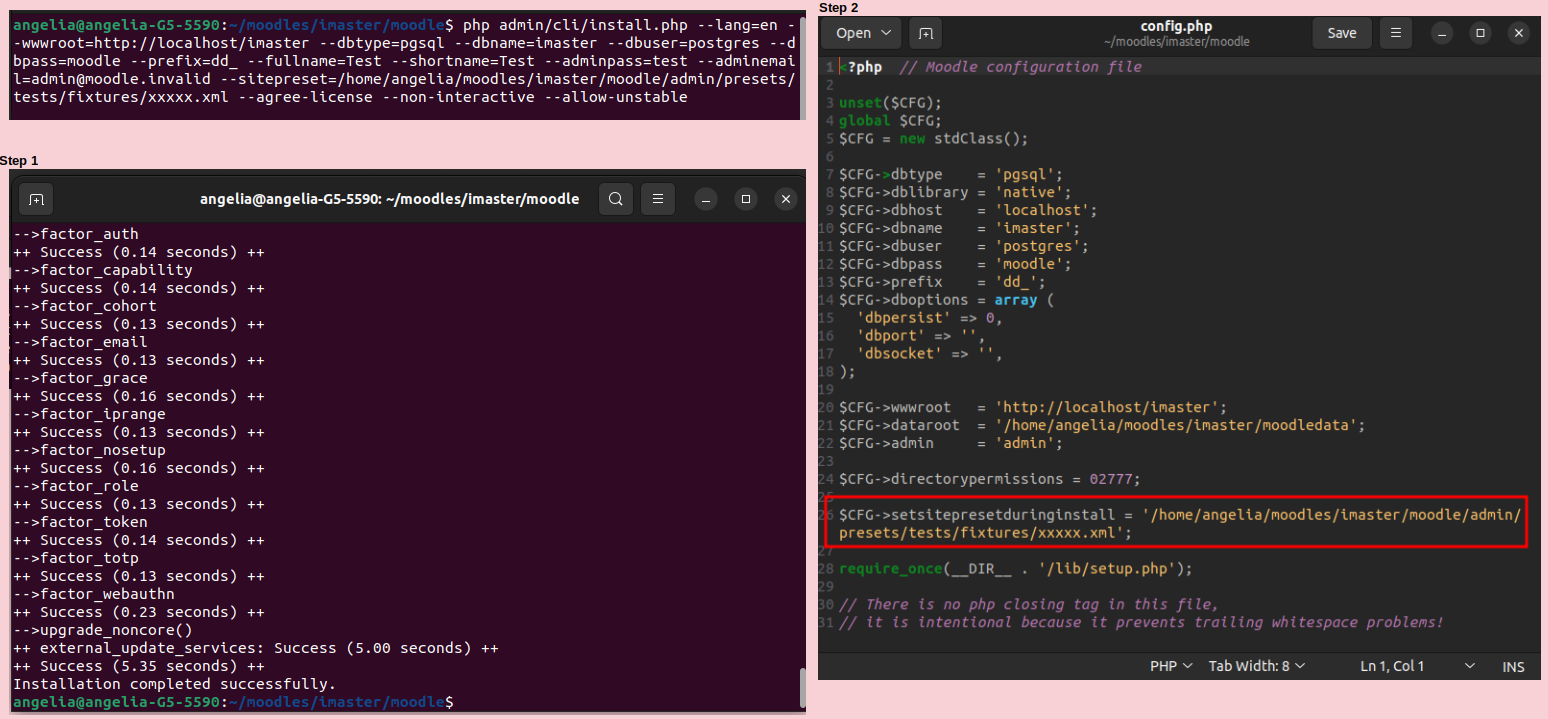
Task: Click the '-->factor_auth' terminal line
Action: [76, 234]
